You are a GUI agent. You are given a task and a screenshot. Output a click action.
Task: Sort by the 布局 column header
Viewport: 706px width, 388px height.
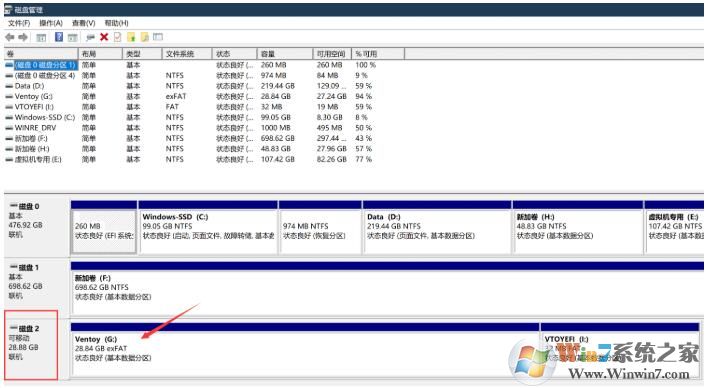coord(100,54)
